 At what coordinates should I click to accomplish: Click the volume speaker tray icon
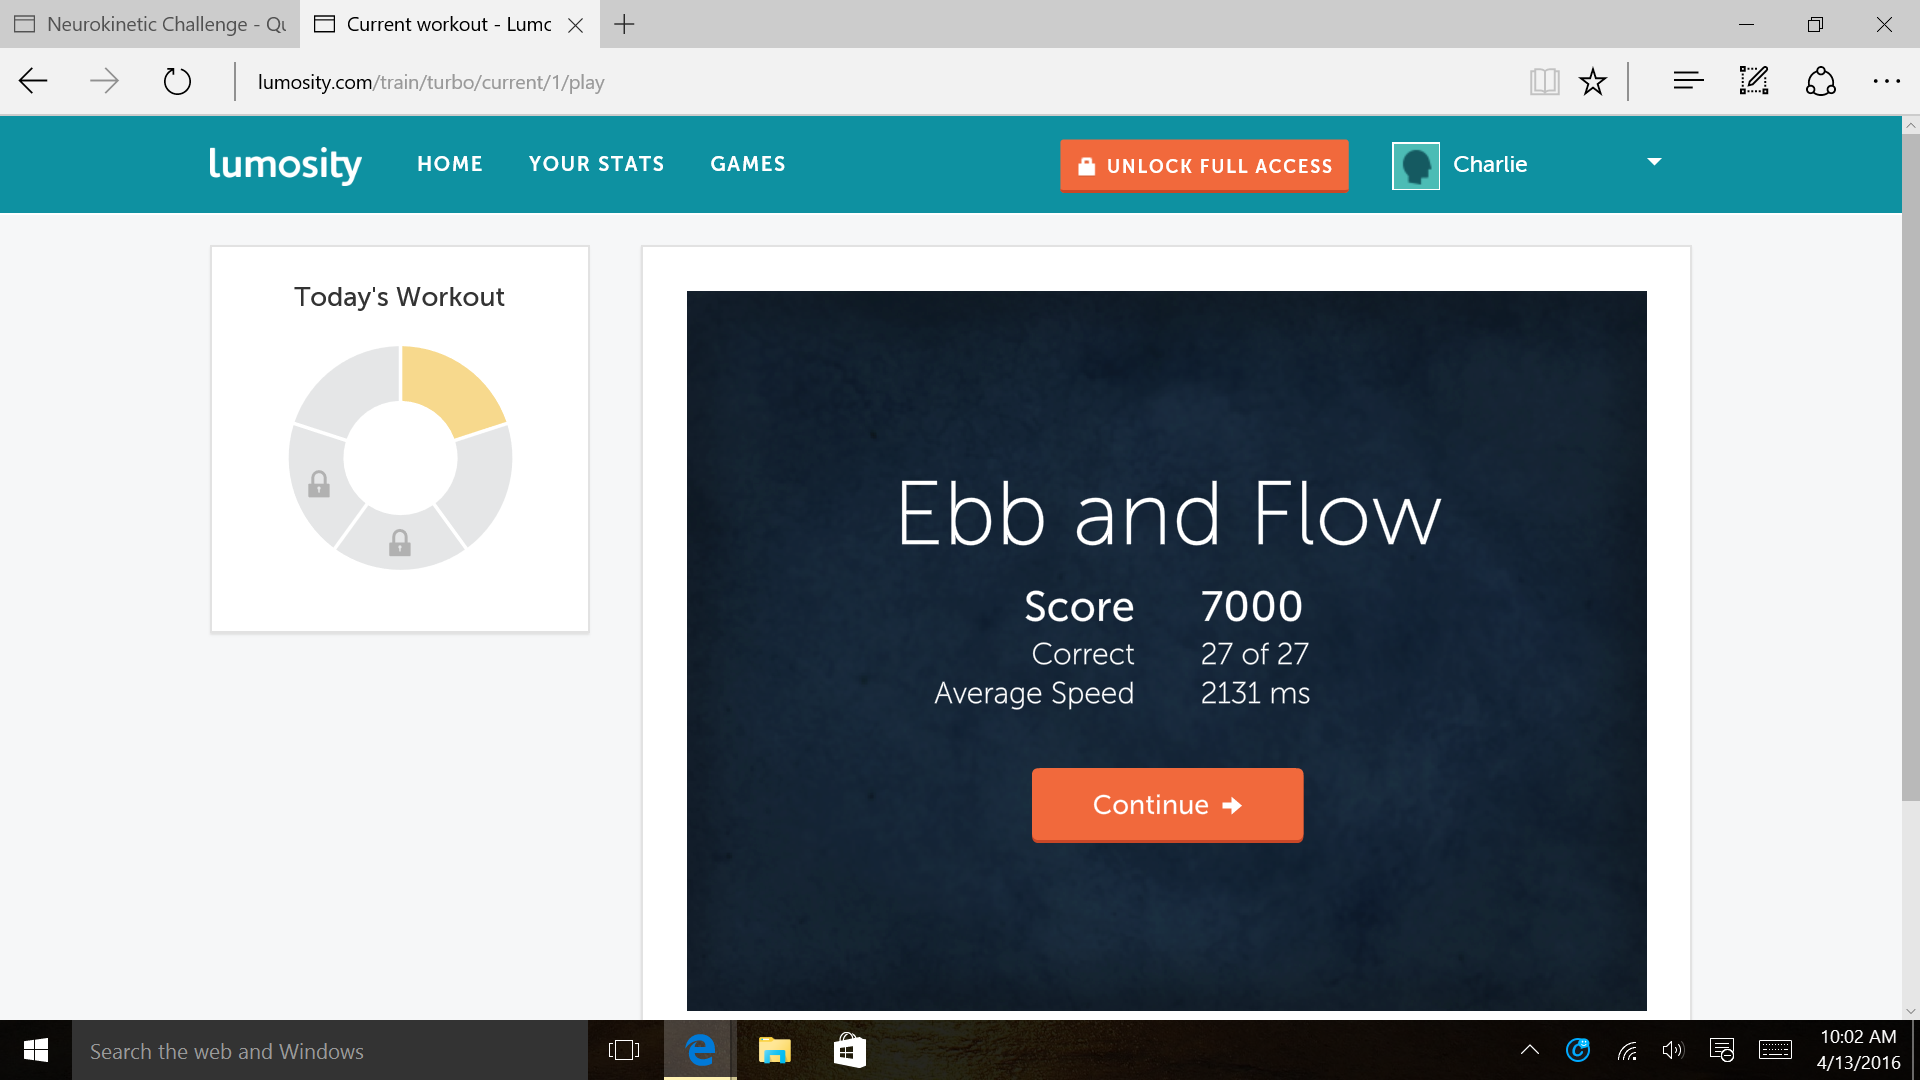coord(1673,1050)
